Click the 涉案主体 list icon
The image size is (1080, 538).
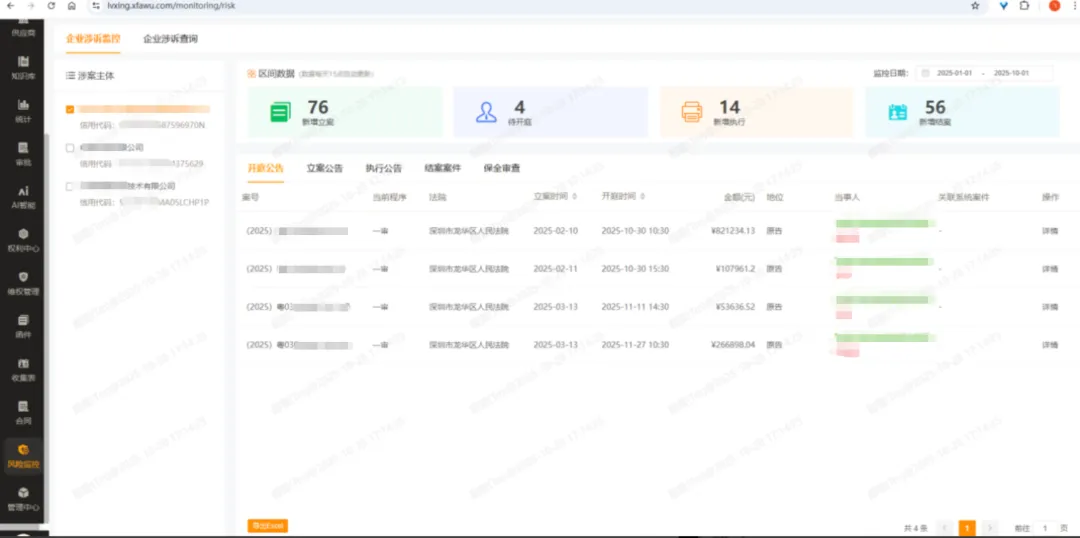point(70,76)
